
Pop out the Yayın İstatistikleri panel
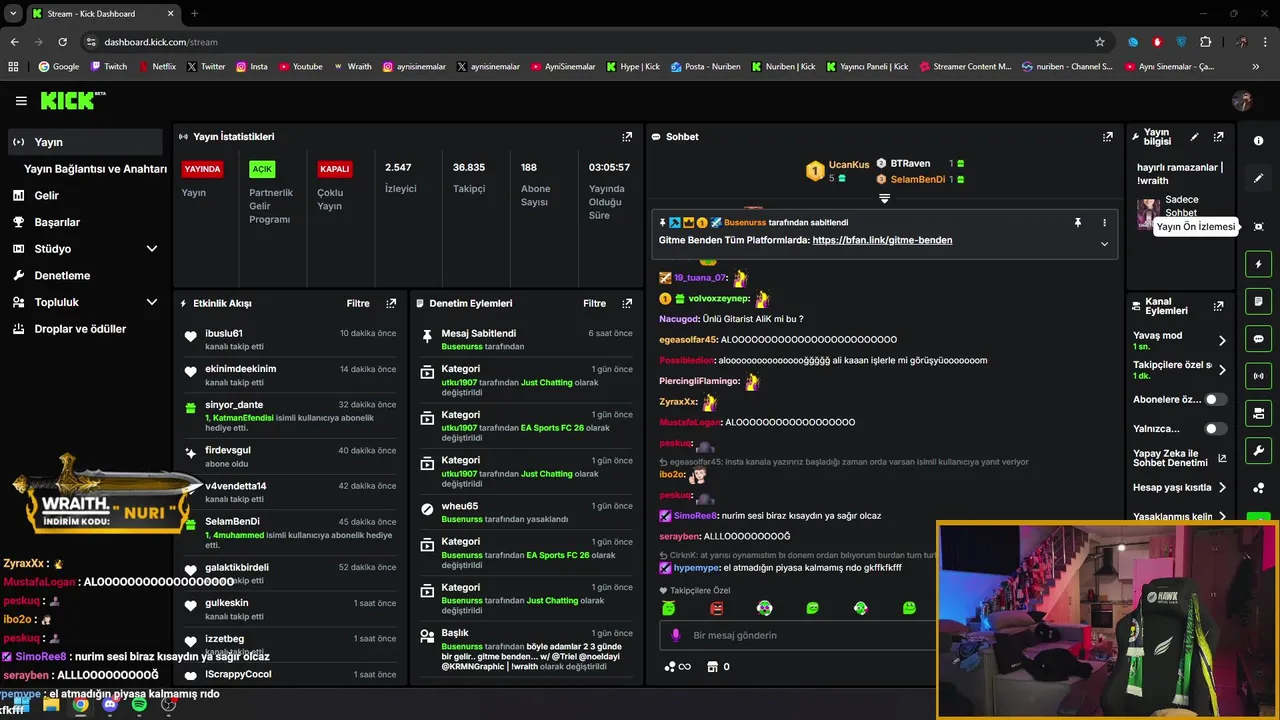click(x=627, y=137)
